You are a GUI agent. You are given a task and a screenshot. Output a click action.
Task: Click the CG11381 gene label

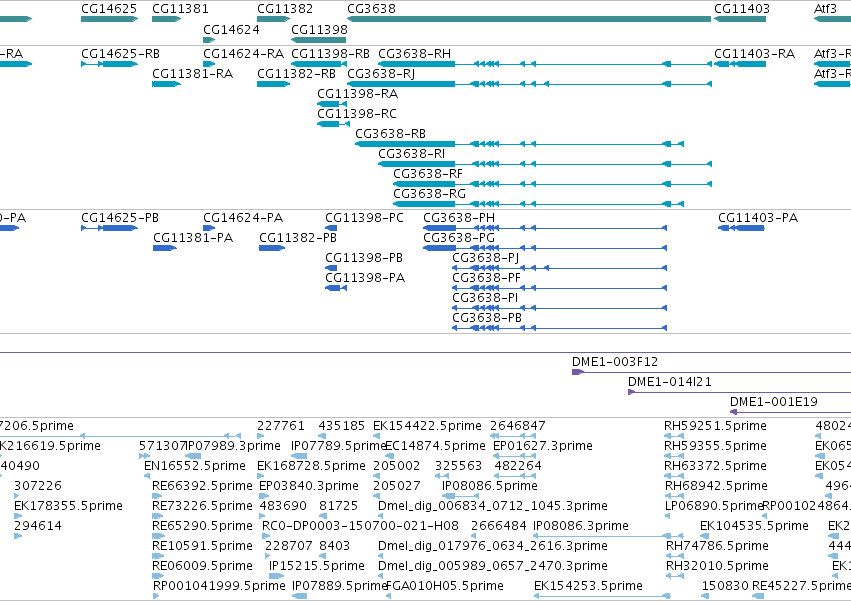click(180, 9)
